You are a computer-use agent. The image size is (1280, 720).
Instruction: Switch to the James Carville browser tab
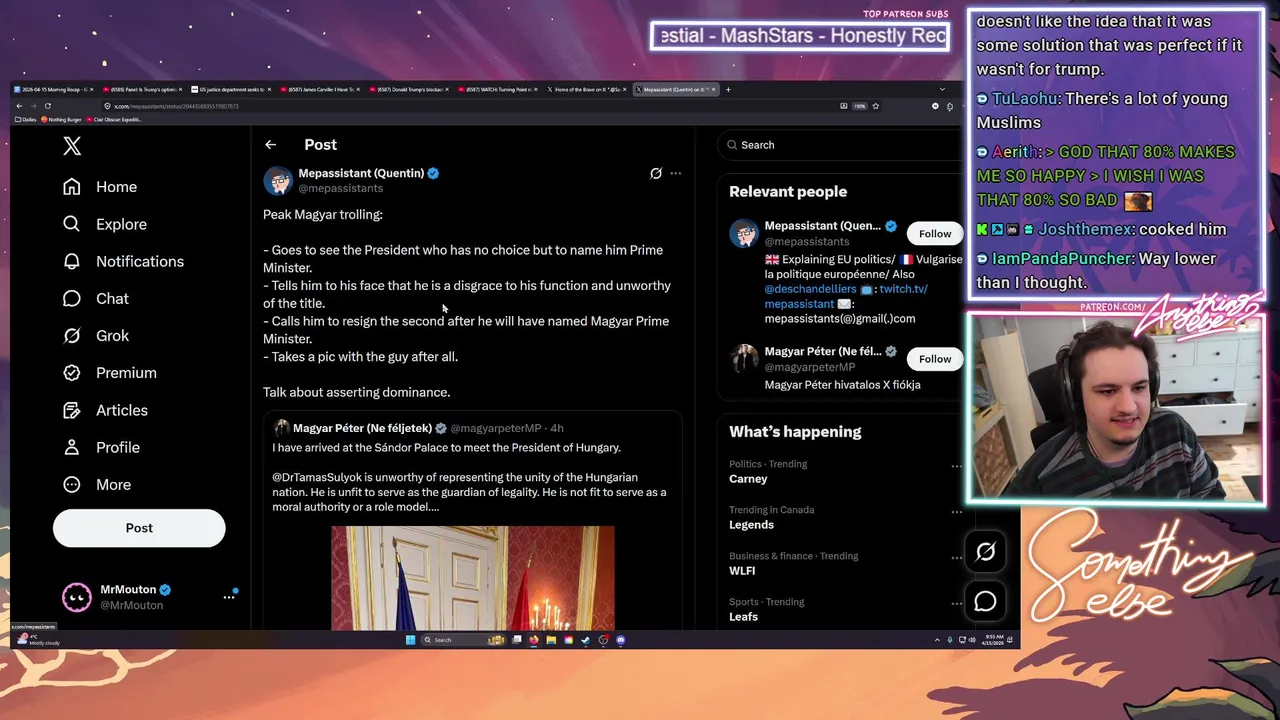[322, 90]
